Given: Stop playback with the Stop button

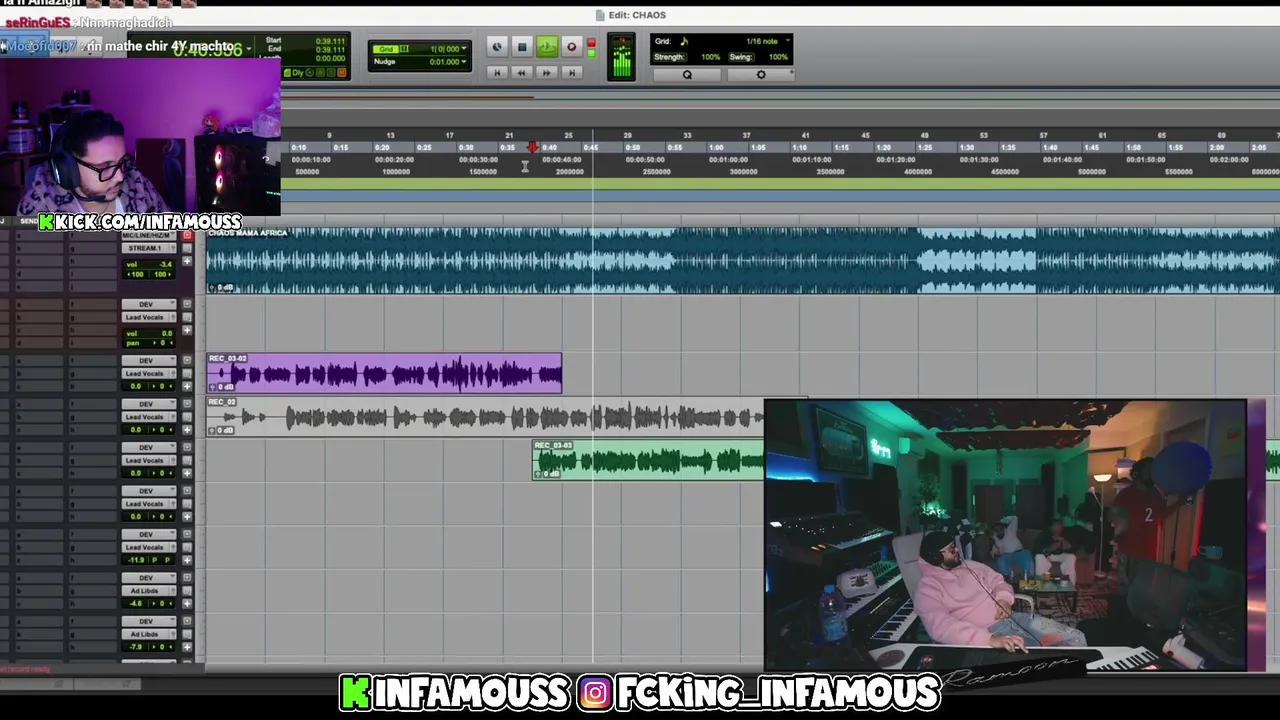Looking at the screenshot, I should 521,47.
